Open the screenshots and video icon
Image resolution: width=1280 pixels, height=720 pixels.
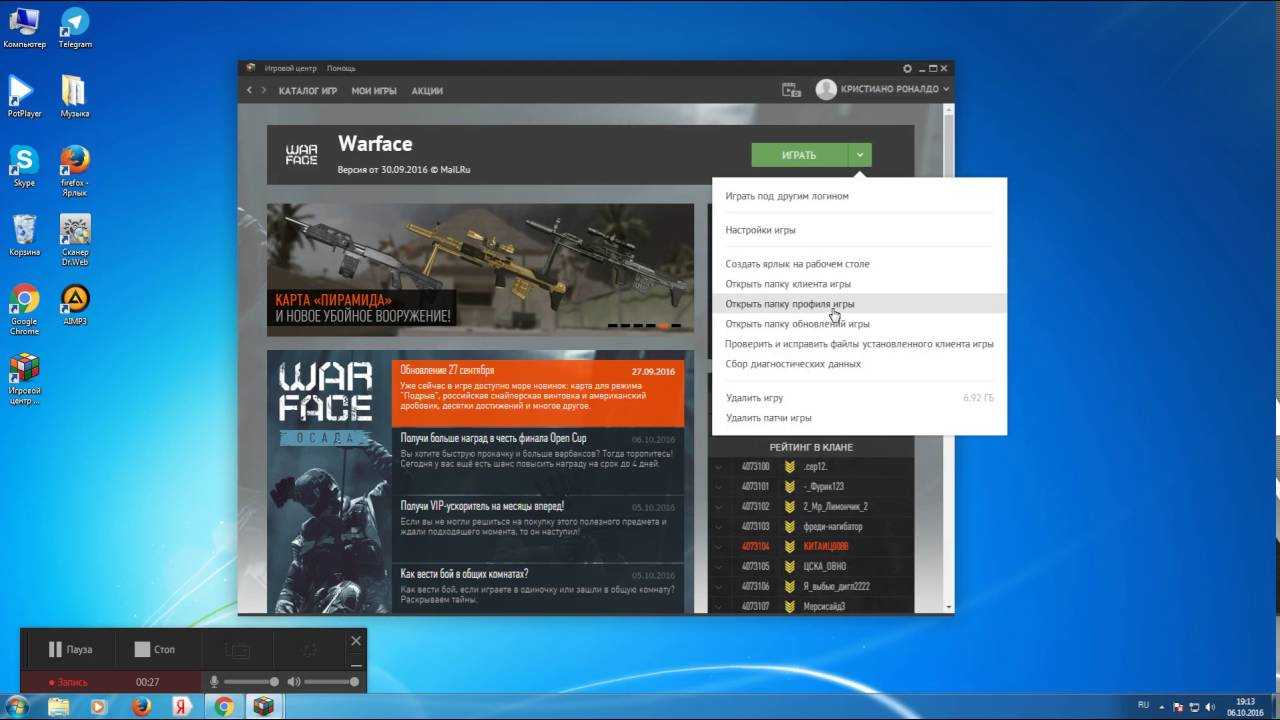point(791,90)
